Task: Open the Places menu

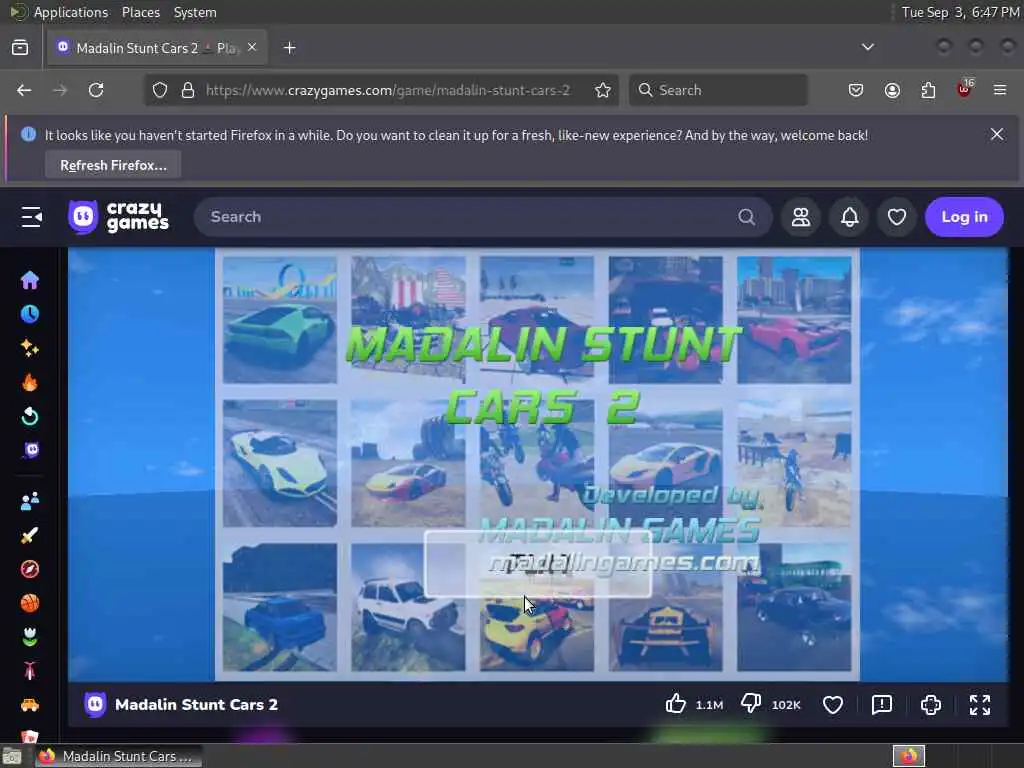Action: [x=140, y=12]
